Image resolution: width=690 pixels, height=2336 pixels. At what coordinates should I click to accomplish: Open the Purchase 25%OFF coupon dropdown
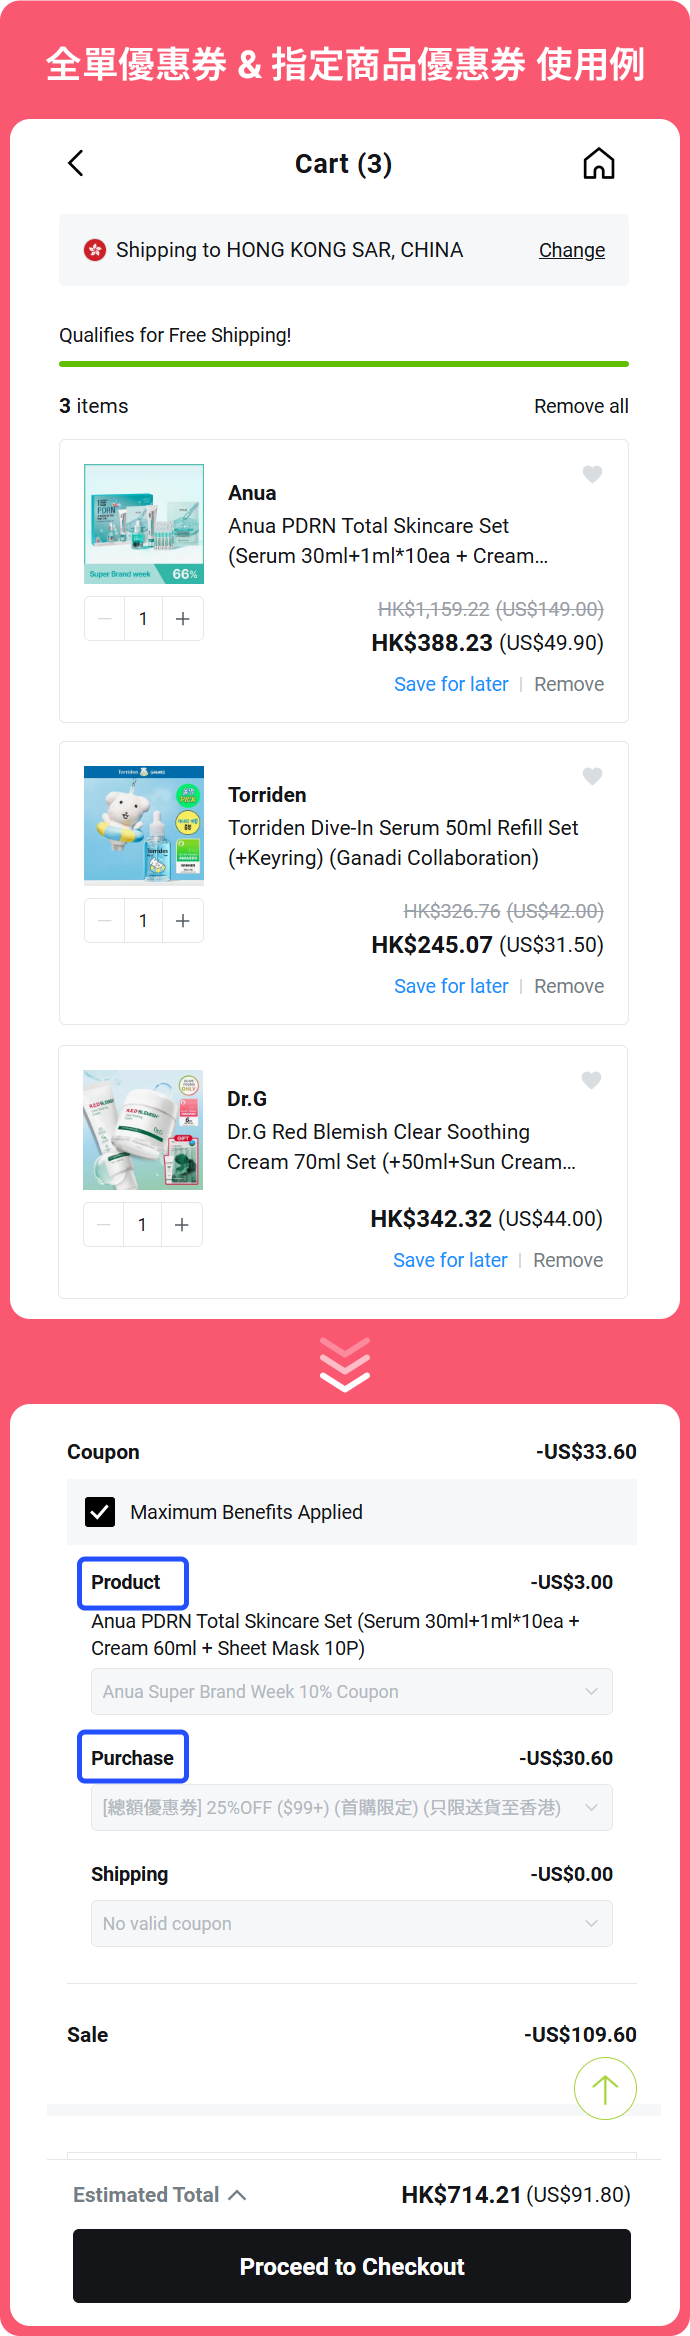tap(351, 1807)
